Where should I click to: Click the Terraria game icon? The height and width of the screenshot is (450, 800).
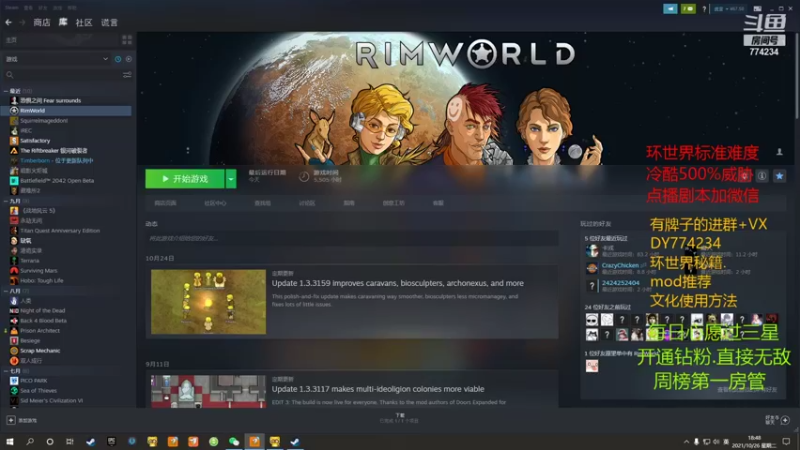click(x=14, y=261)
